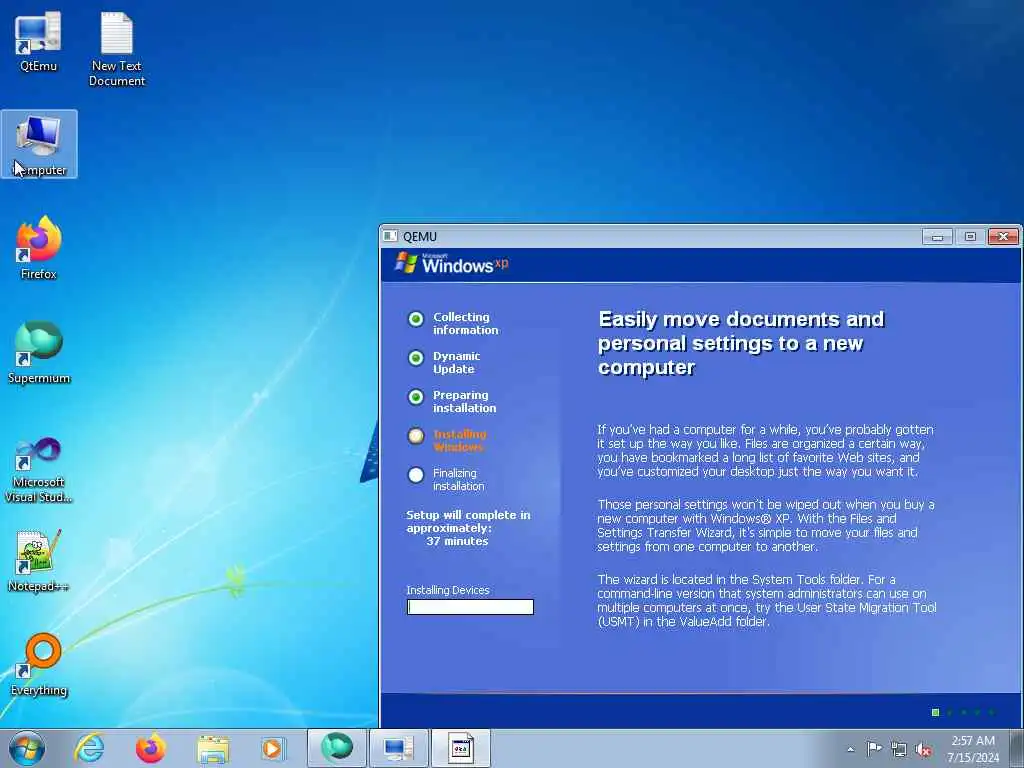This screenshot has height=768, width=1024.
Task: Click the '37 minutes' remaining time text
Action: coord(457,541)
